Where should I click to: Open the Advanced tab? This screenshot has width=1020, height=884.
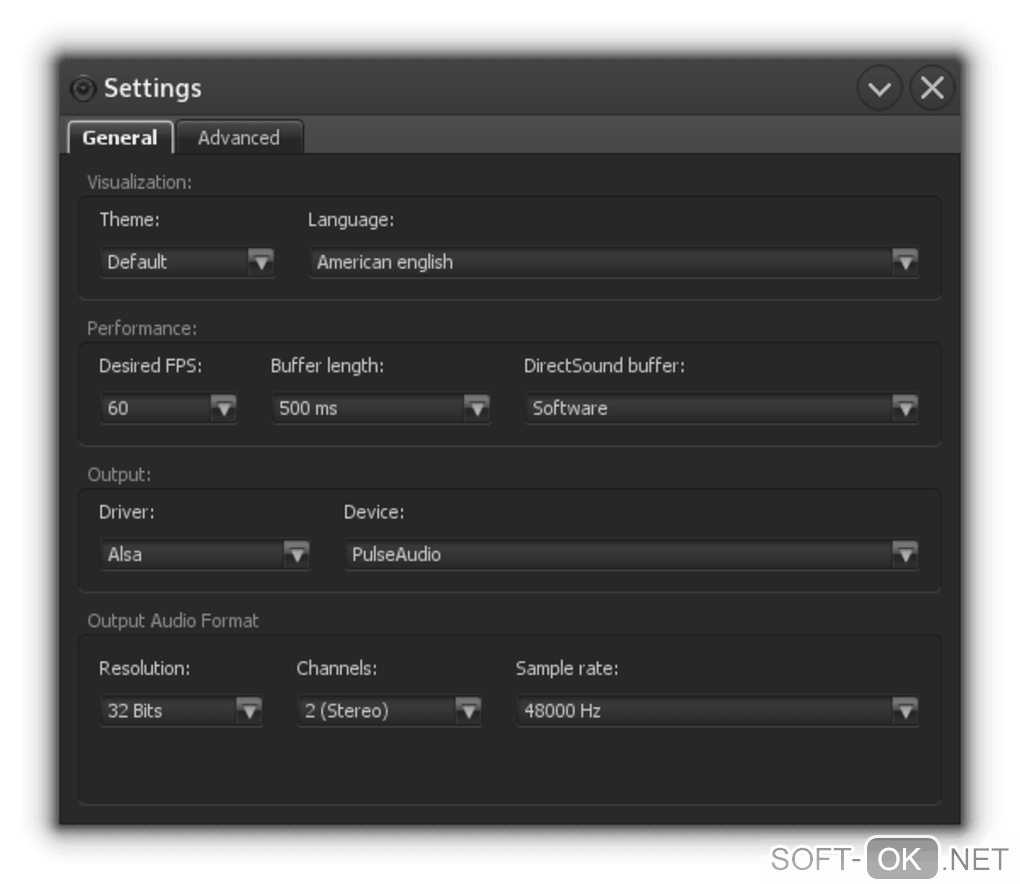pos(238,138)
